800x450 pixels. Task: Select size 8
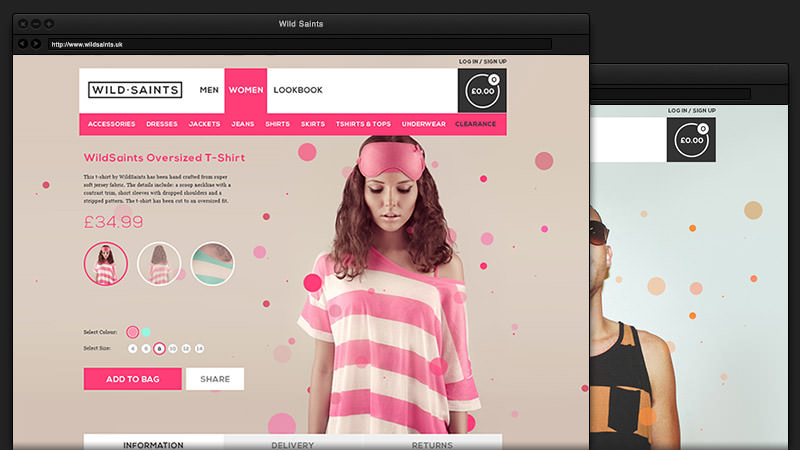pyautogui.click(x=159, y=348)
